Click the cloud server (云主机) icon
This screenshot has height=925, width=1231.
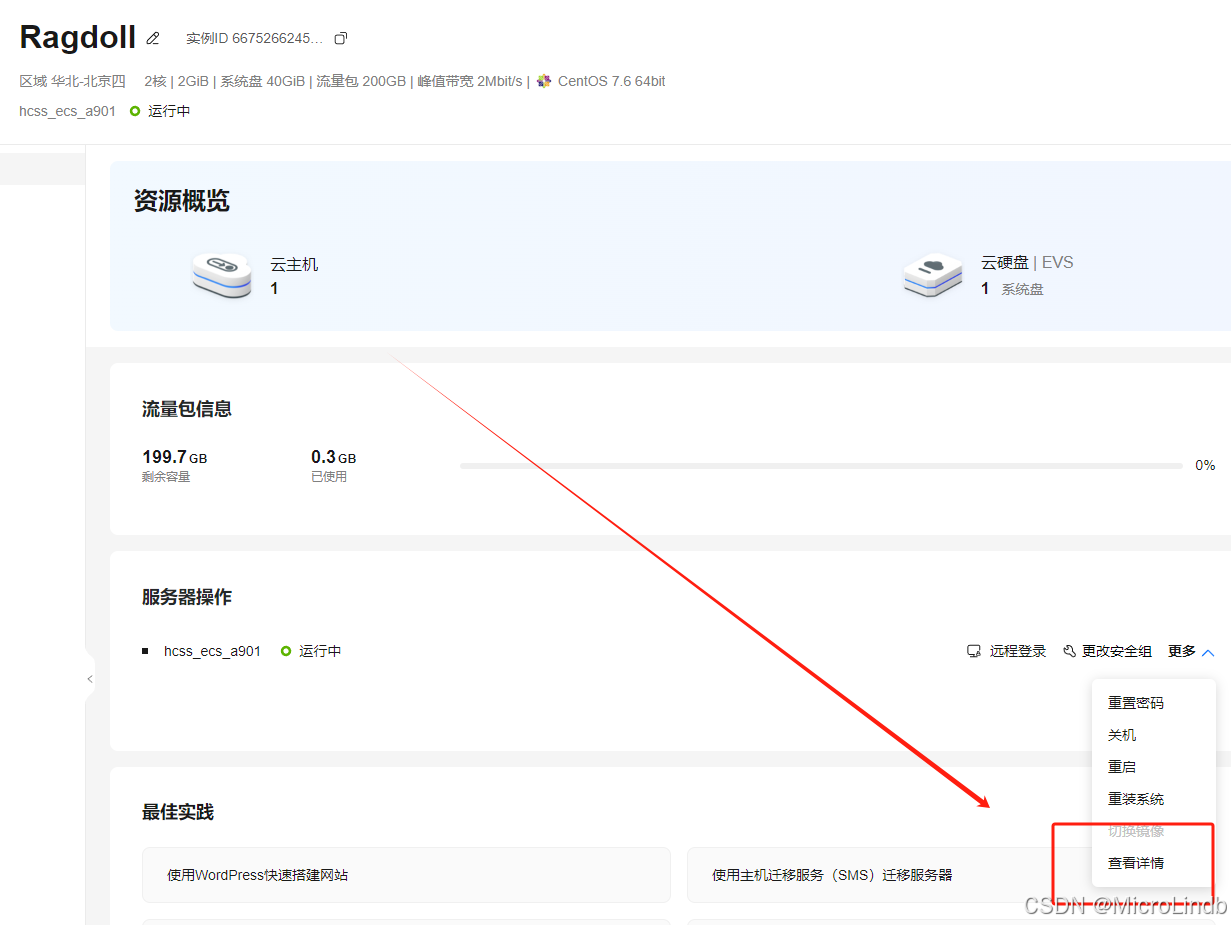tap(222, 276)
